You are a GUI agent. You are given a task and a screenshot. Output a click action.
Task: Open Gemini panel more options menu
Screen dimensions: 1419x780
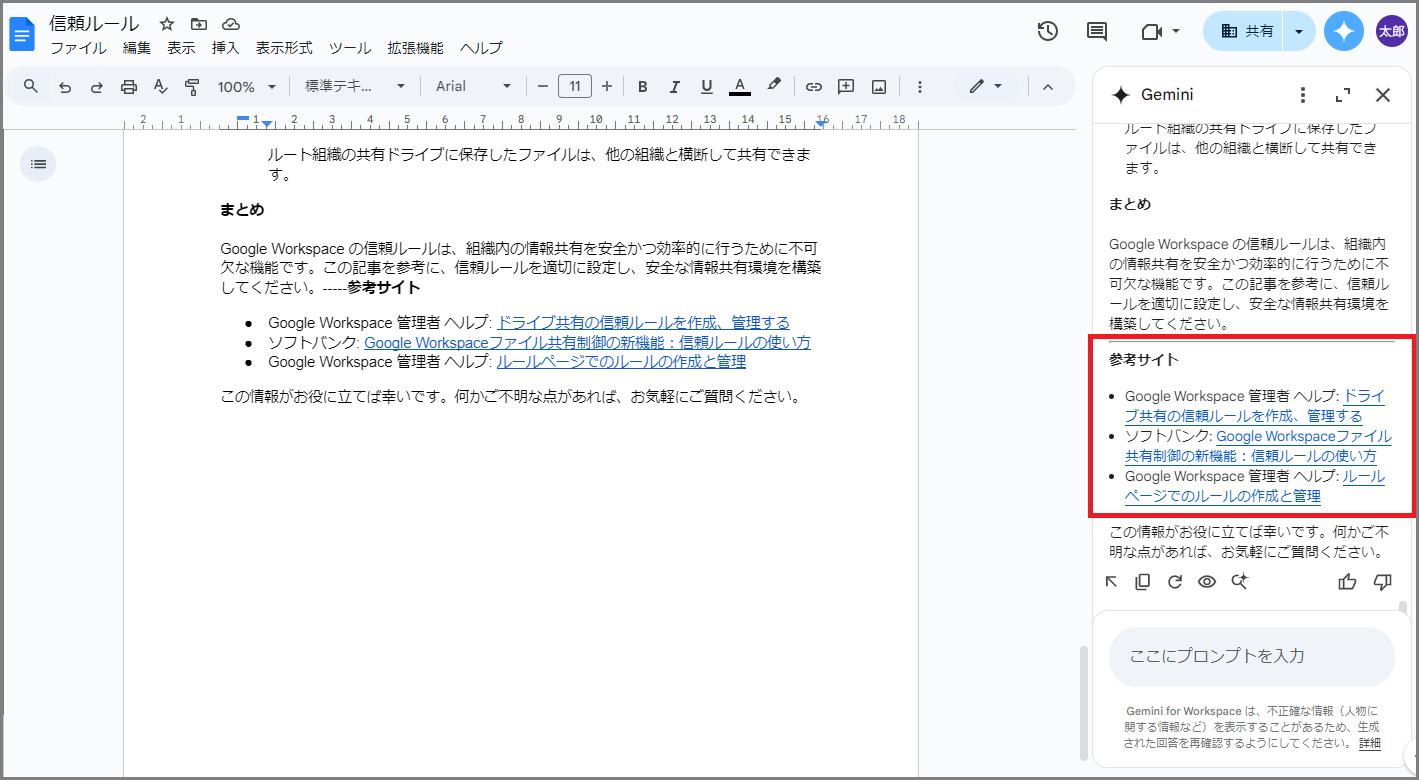click(x=1302, y=95)
